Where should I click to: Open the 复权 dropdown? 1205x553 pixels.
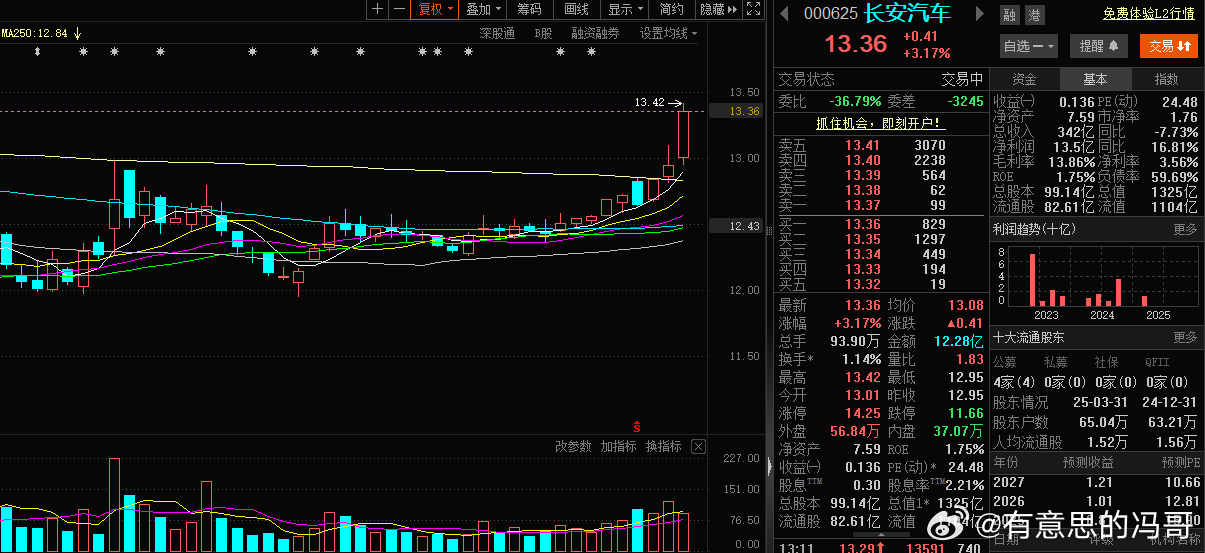point(435,9)
